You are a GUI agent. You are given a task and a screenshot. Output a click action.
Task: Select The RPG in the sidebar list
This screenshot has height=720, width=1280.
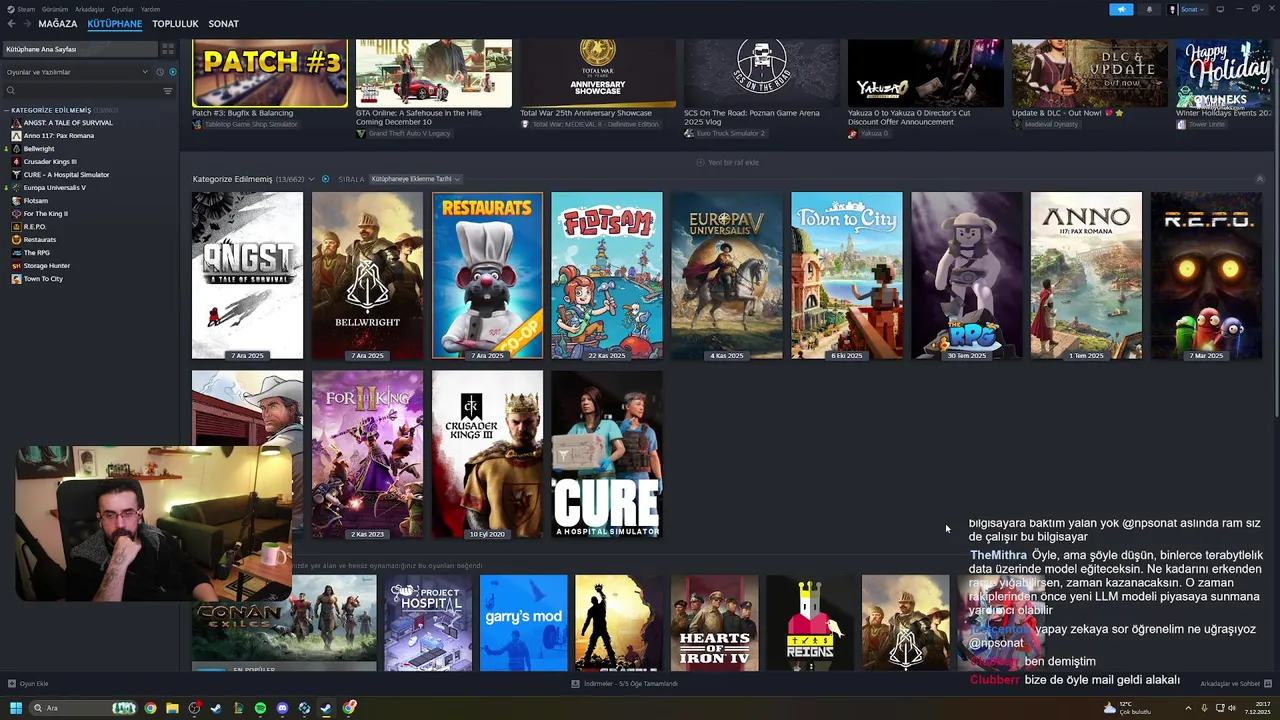[x=36, y=253]
